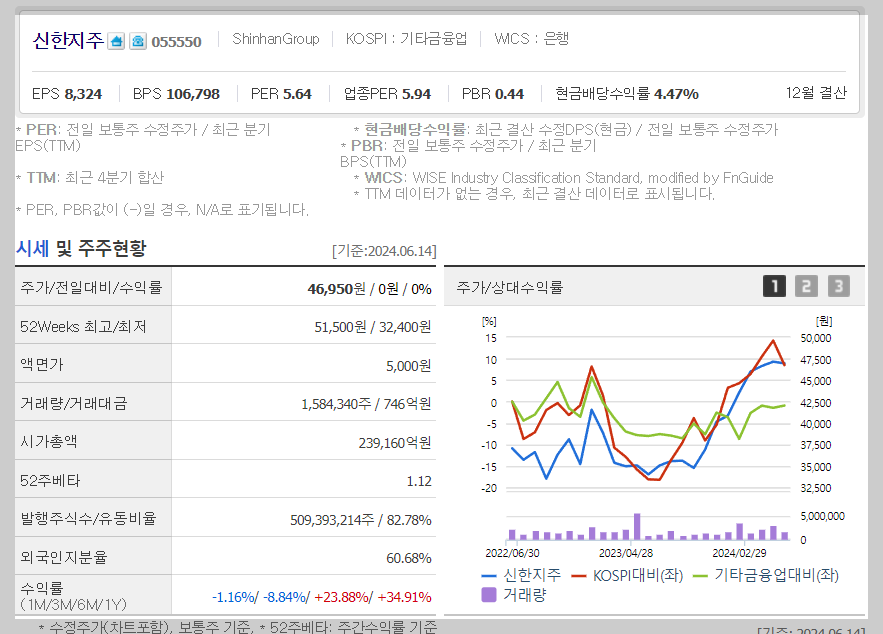Select 현금배당수익률 4.47% value
The width and height of the screenshot is (883, 634).
(x=676, y=94)
